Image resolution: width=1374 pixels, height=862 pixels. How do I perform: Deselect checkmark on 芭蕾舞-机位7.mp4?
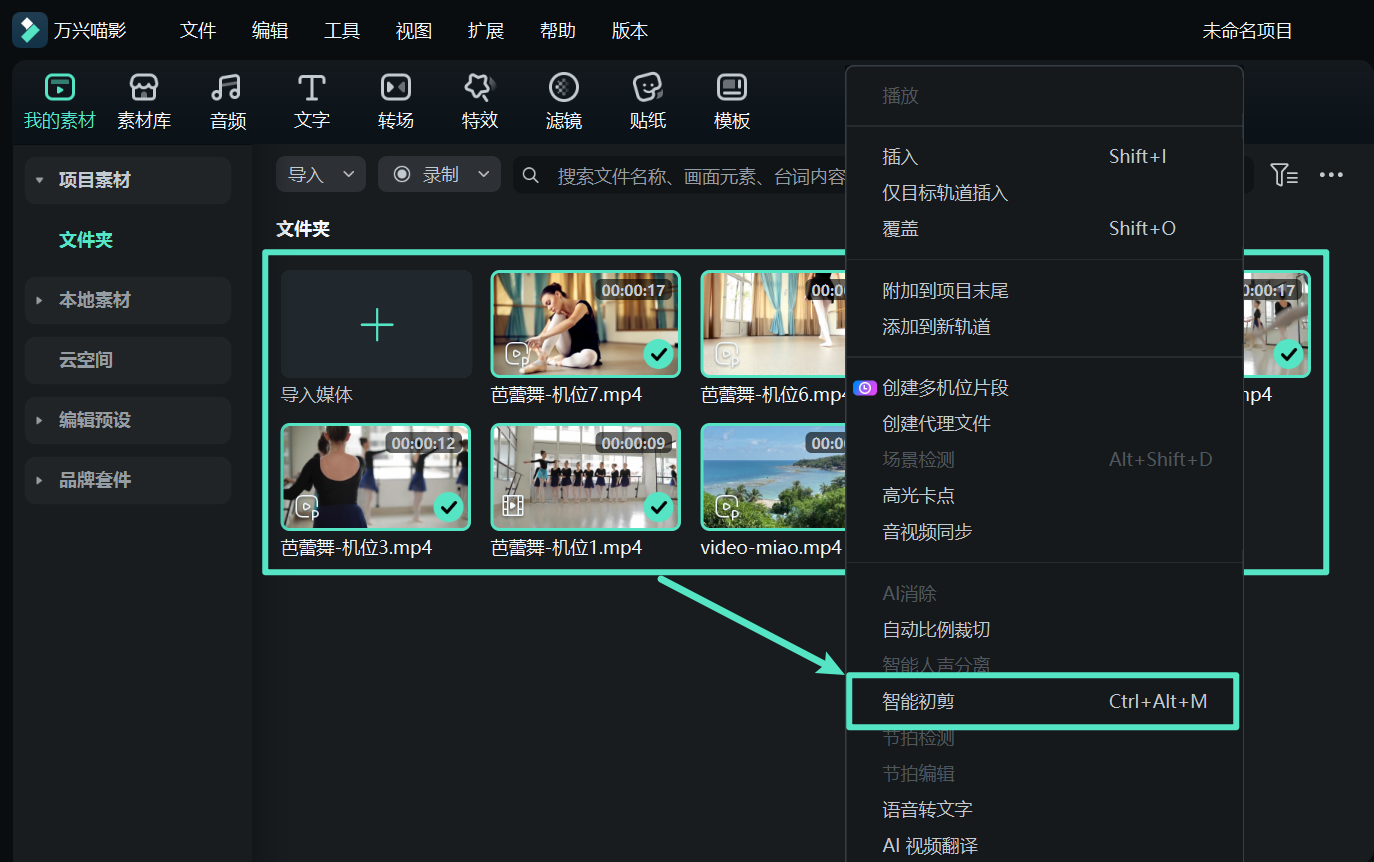click(x=658, y=354)
